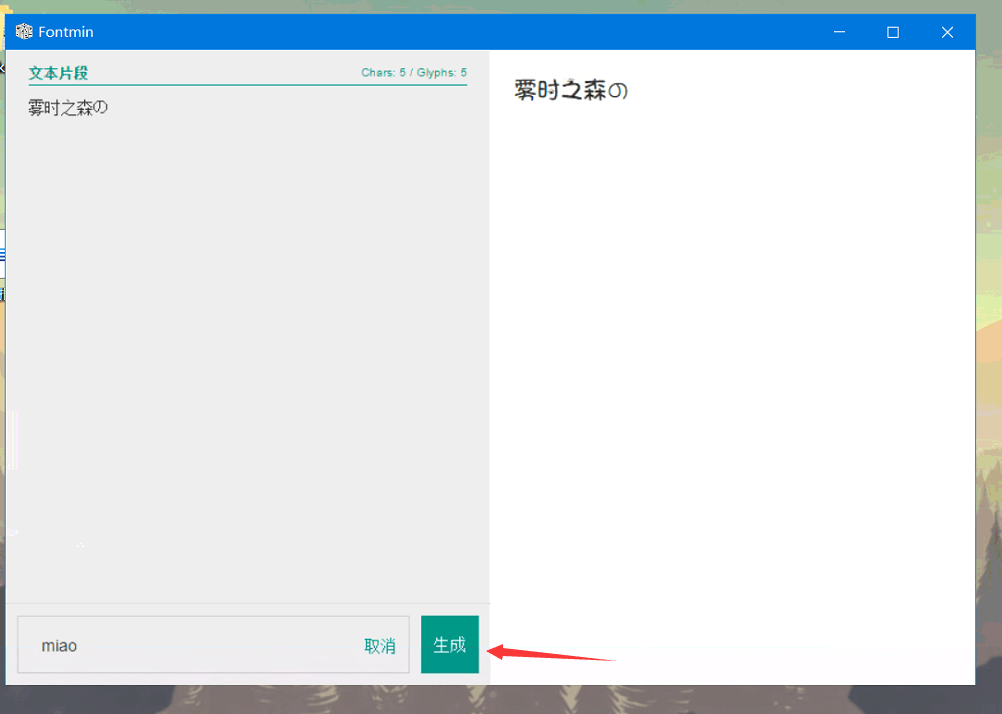Click the Chars: 5 / Glyphs: 5 counter
Screen dimensions: 1002x714
pyautogui.click(x=414, y=73)
